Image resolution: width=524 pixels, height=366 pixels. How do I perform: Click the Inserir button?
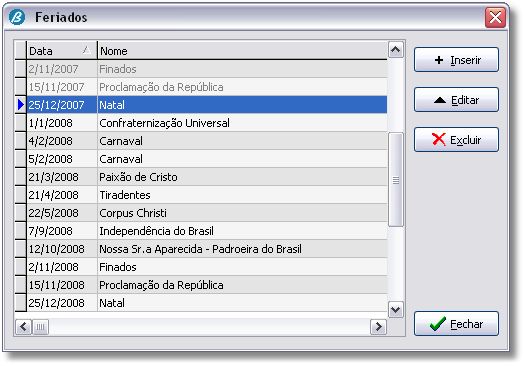click(x=456, y=60)
